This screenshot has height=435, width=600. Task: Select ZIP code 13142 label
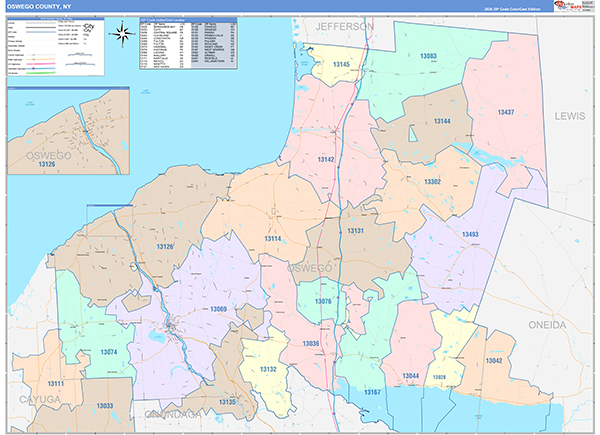326,160
